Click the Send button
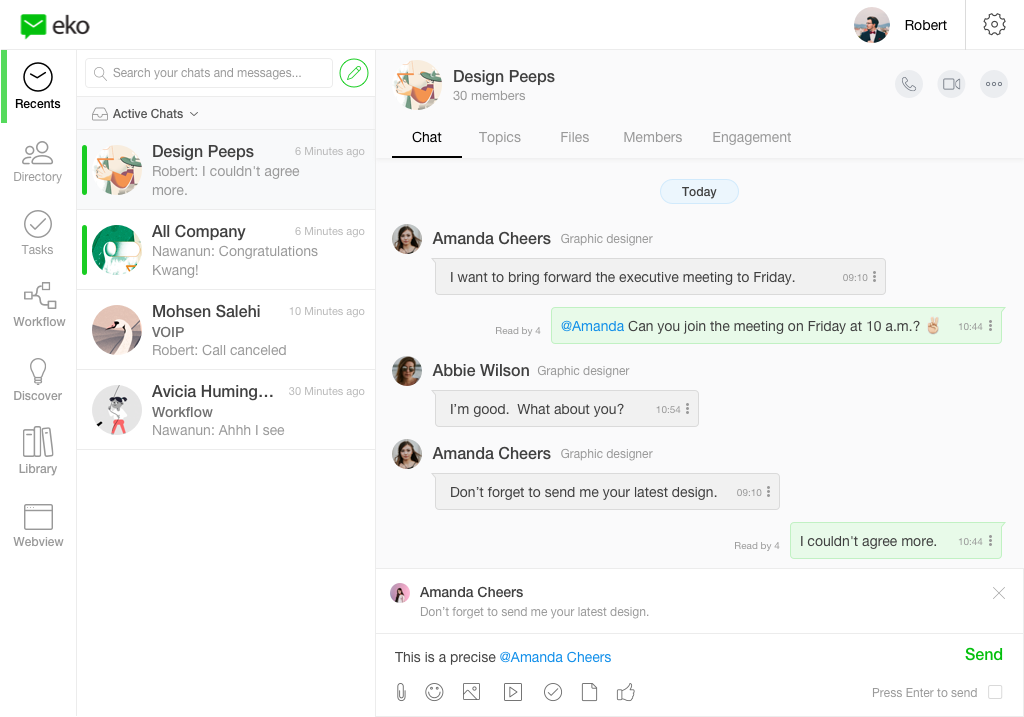This screenshot has height=717, width=1024. [x=983, y=655]
